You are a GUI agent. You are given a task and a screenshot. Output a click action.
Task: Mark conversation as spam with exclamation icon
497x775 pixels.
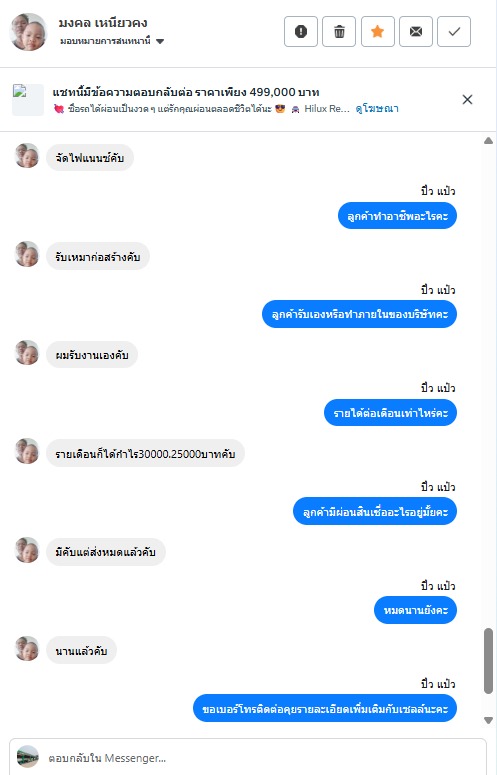click(x=300, y=32)
